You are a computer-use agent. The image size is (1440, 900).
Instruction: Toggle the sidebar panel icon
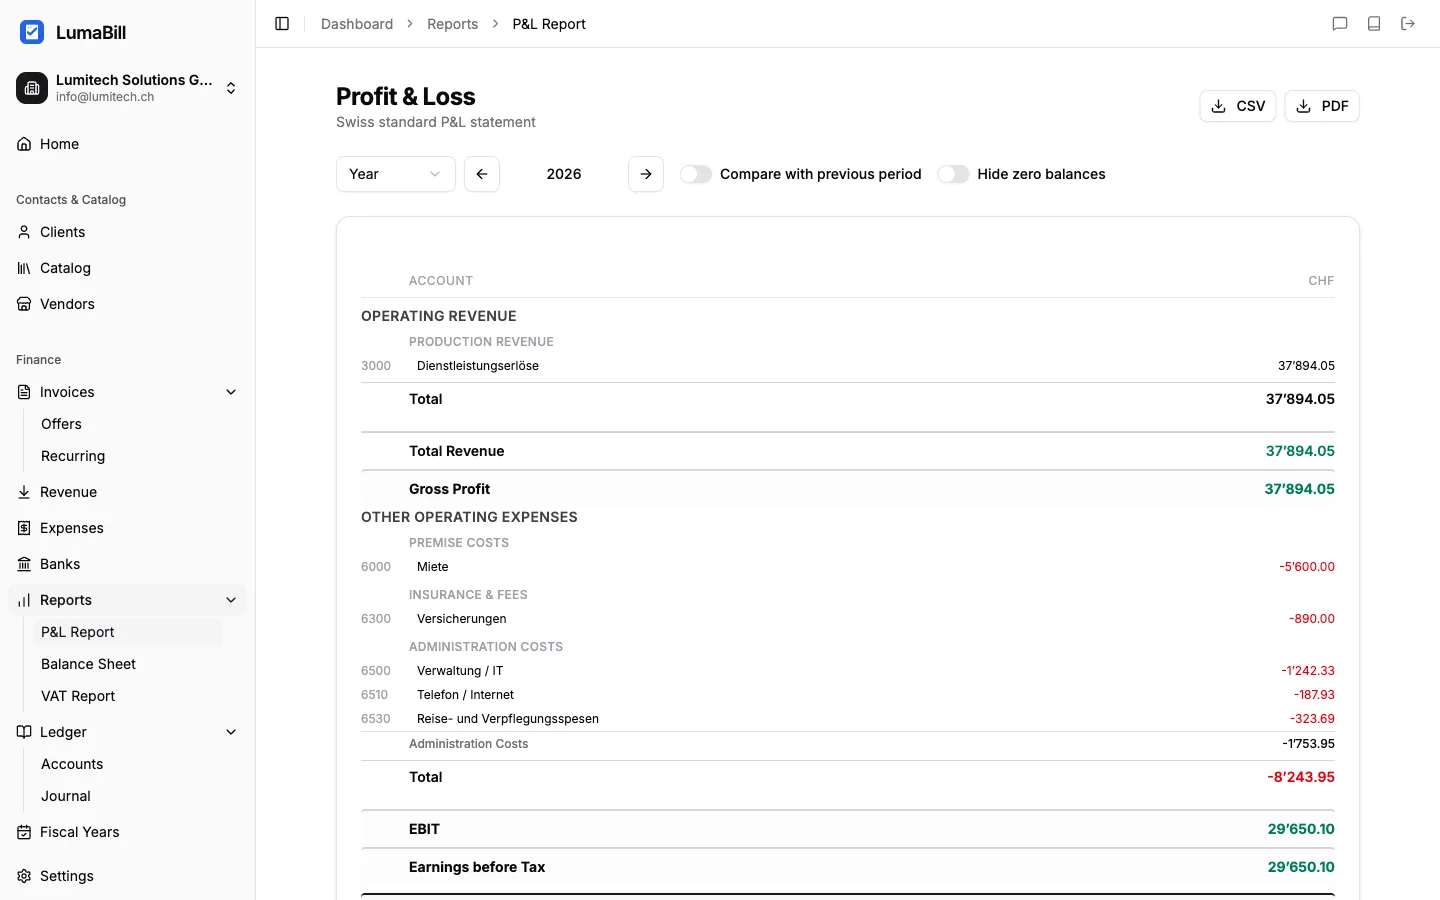(x=281, y=23)
